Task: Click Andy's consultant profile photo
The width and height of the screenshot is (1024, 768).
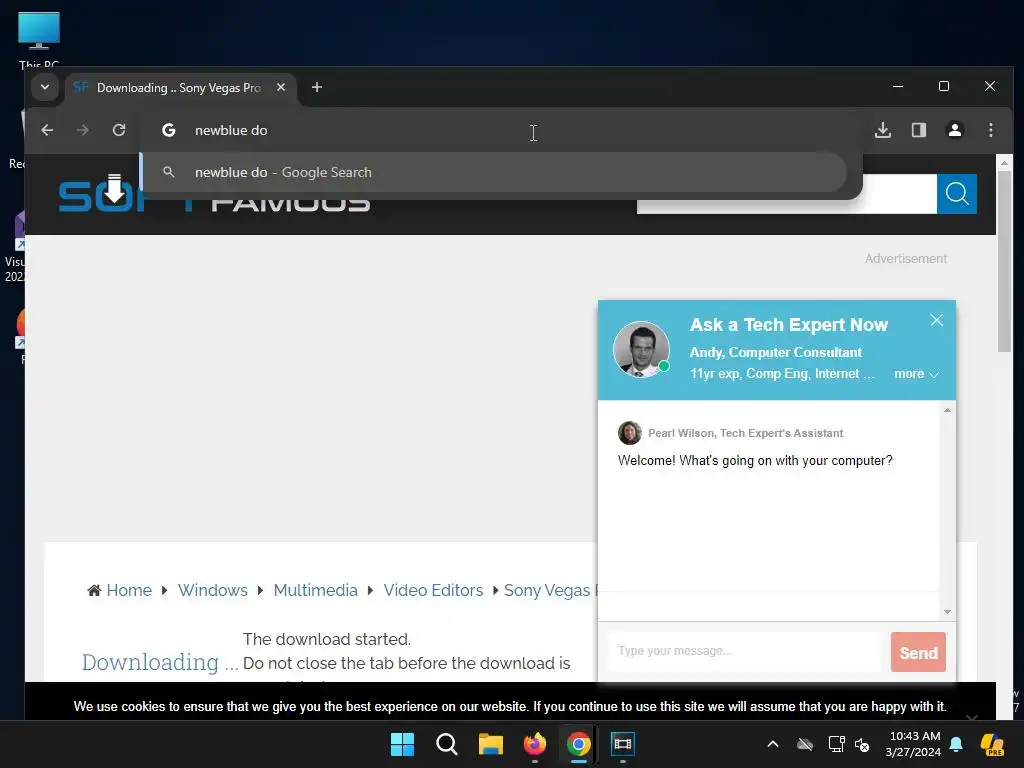Action: (x=641, y=349)
